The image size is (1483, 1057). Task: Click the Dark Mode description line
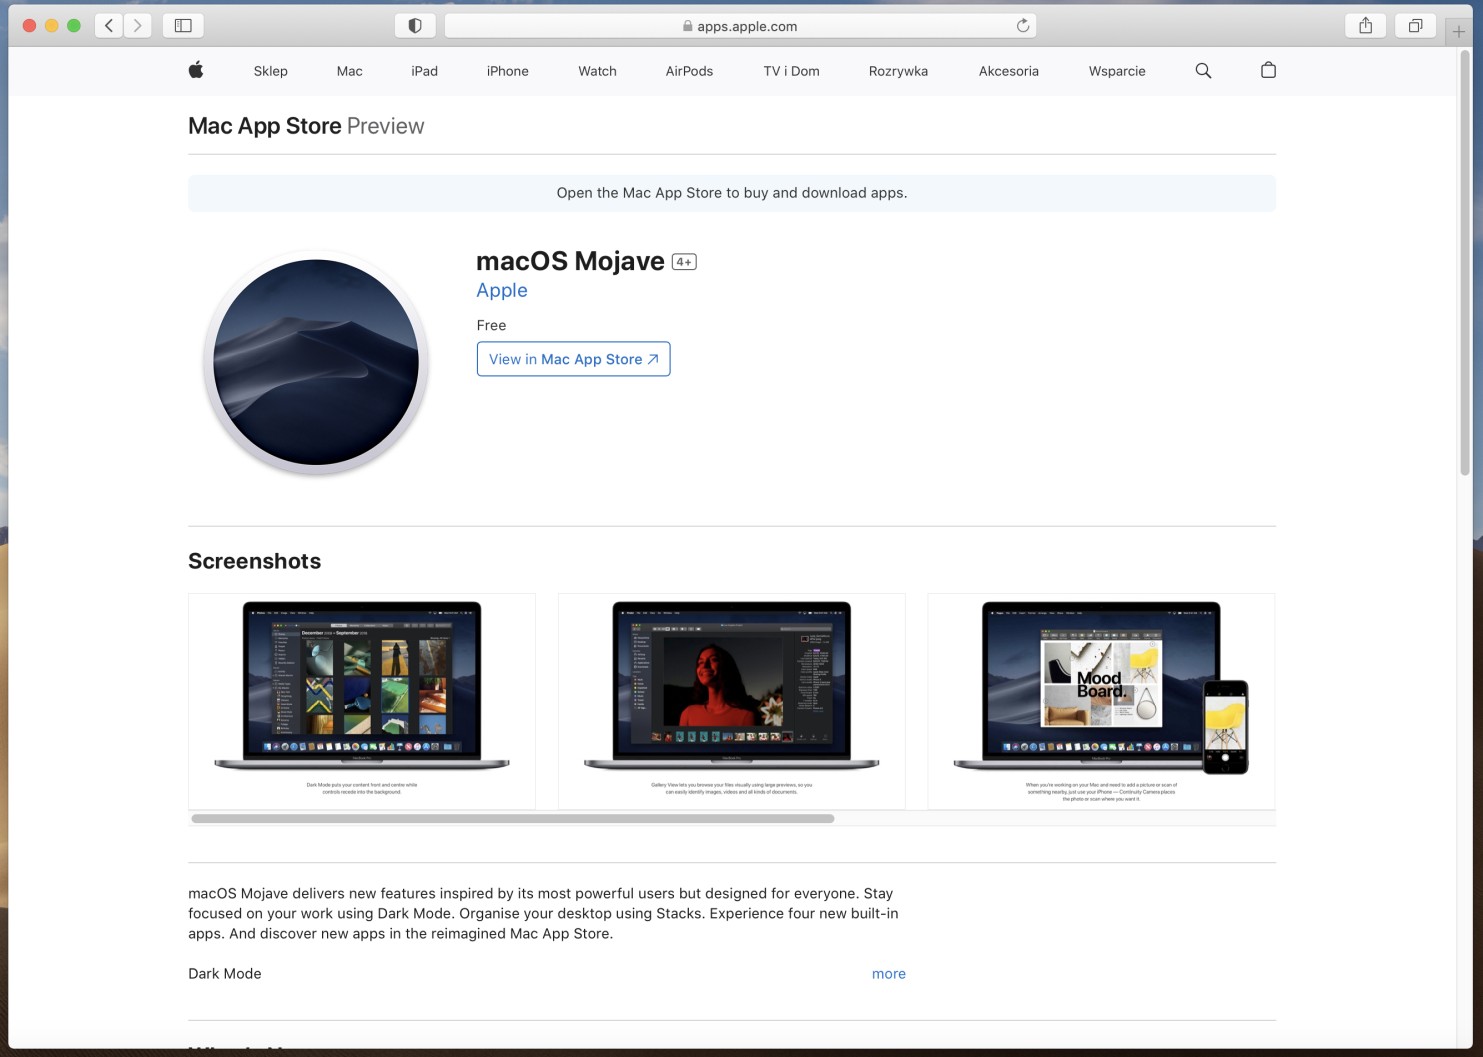(x=224, y=973)
